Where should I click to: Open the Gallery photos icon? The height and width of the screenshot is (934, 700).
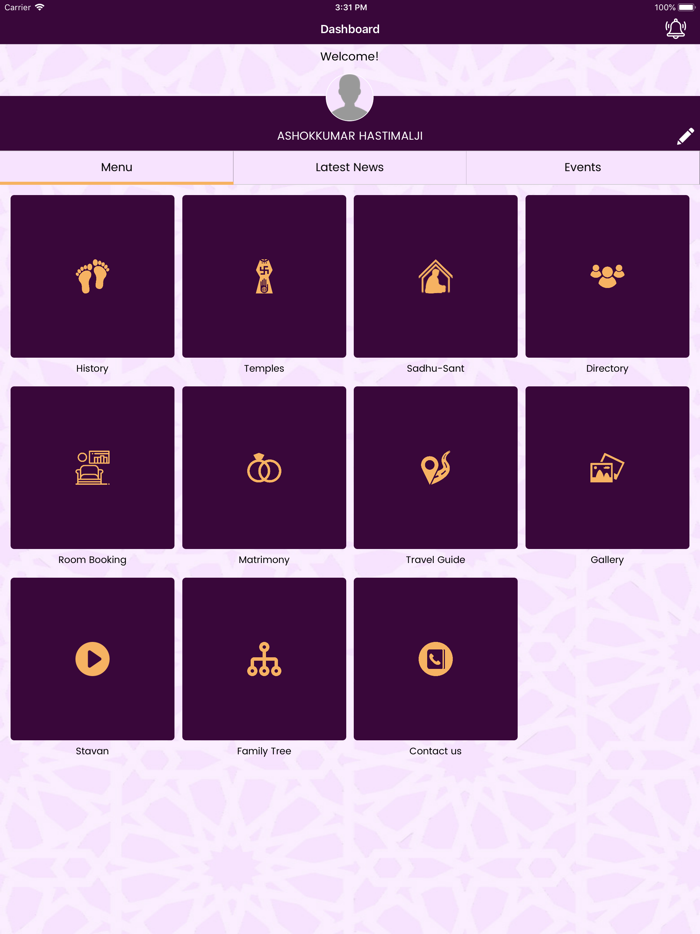click(607, 468)
